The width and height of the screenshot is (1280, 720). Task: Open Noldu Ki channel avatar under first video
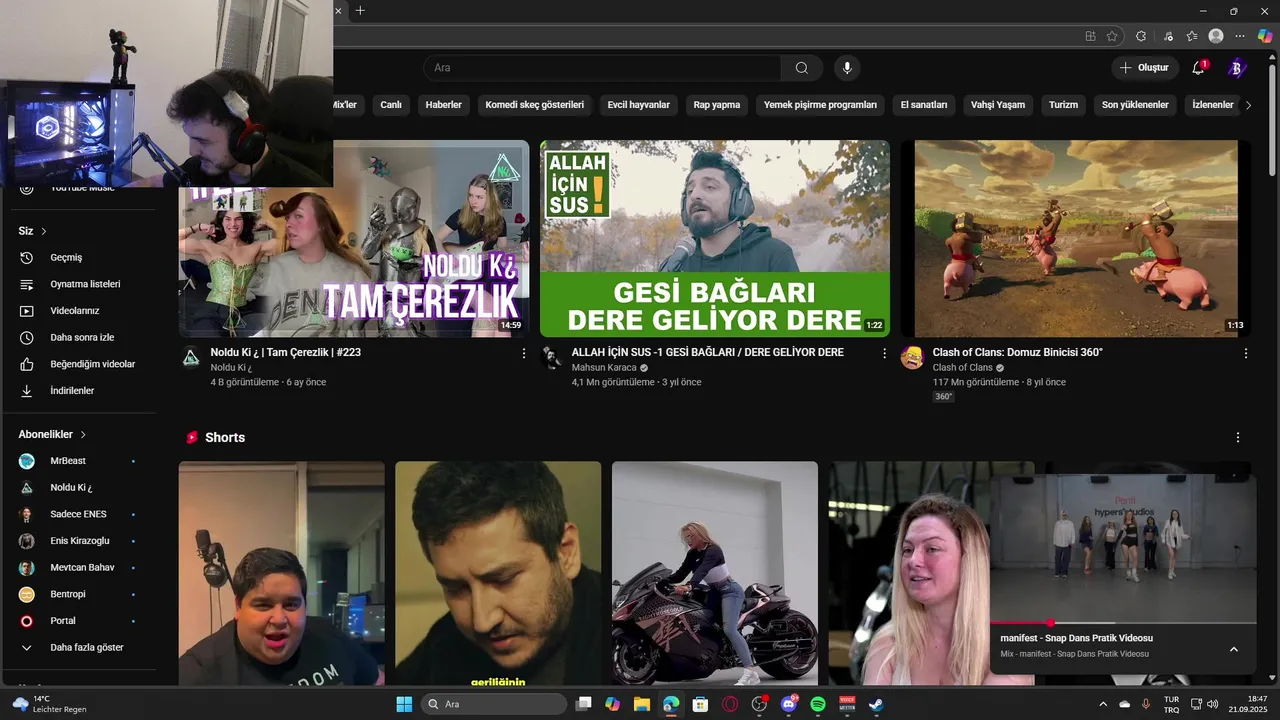(191, 358)
